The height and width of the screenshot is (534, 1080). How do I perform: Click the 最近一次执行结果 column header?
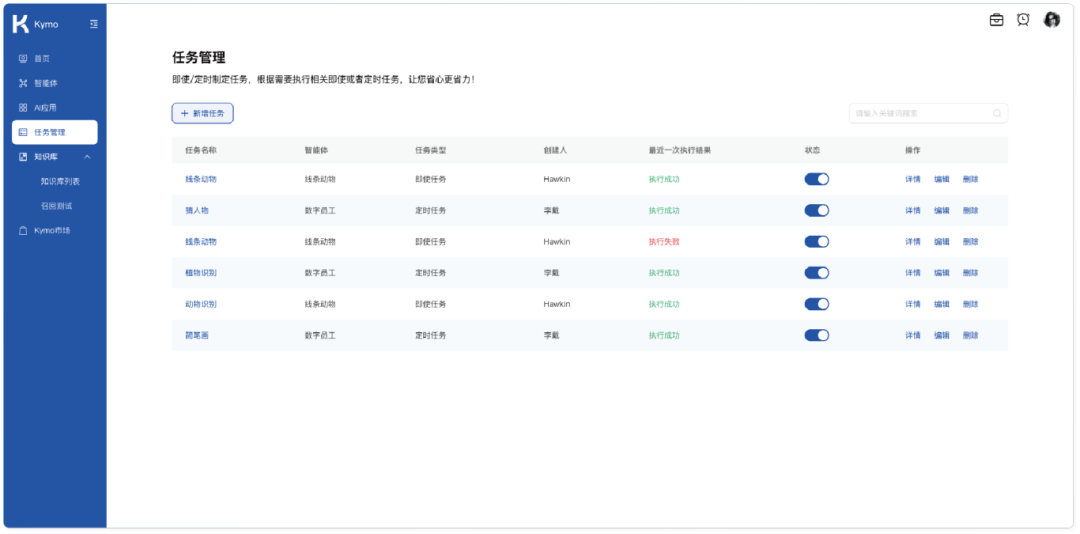click(x=680, y=150)
